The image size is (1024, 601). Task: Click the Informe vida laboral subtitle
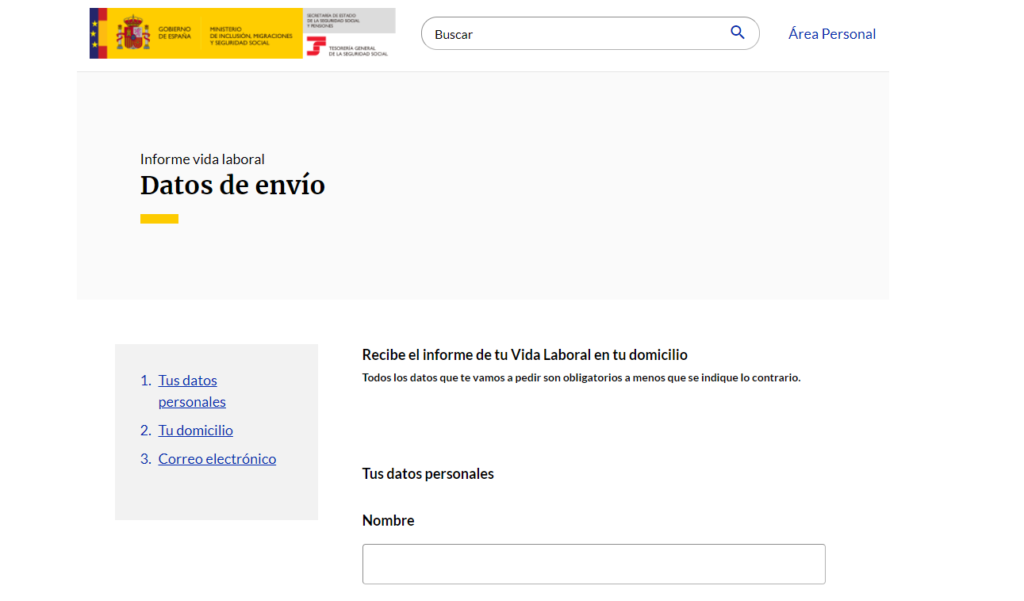pos(202,159)
